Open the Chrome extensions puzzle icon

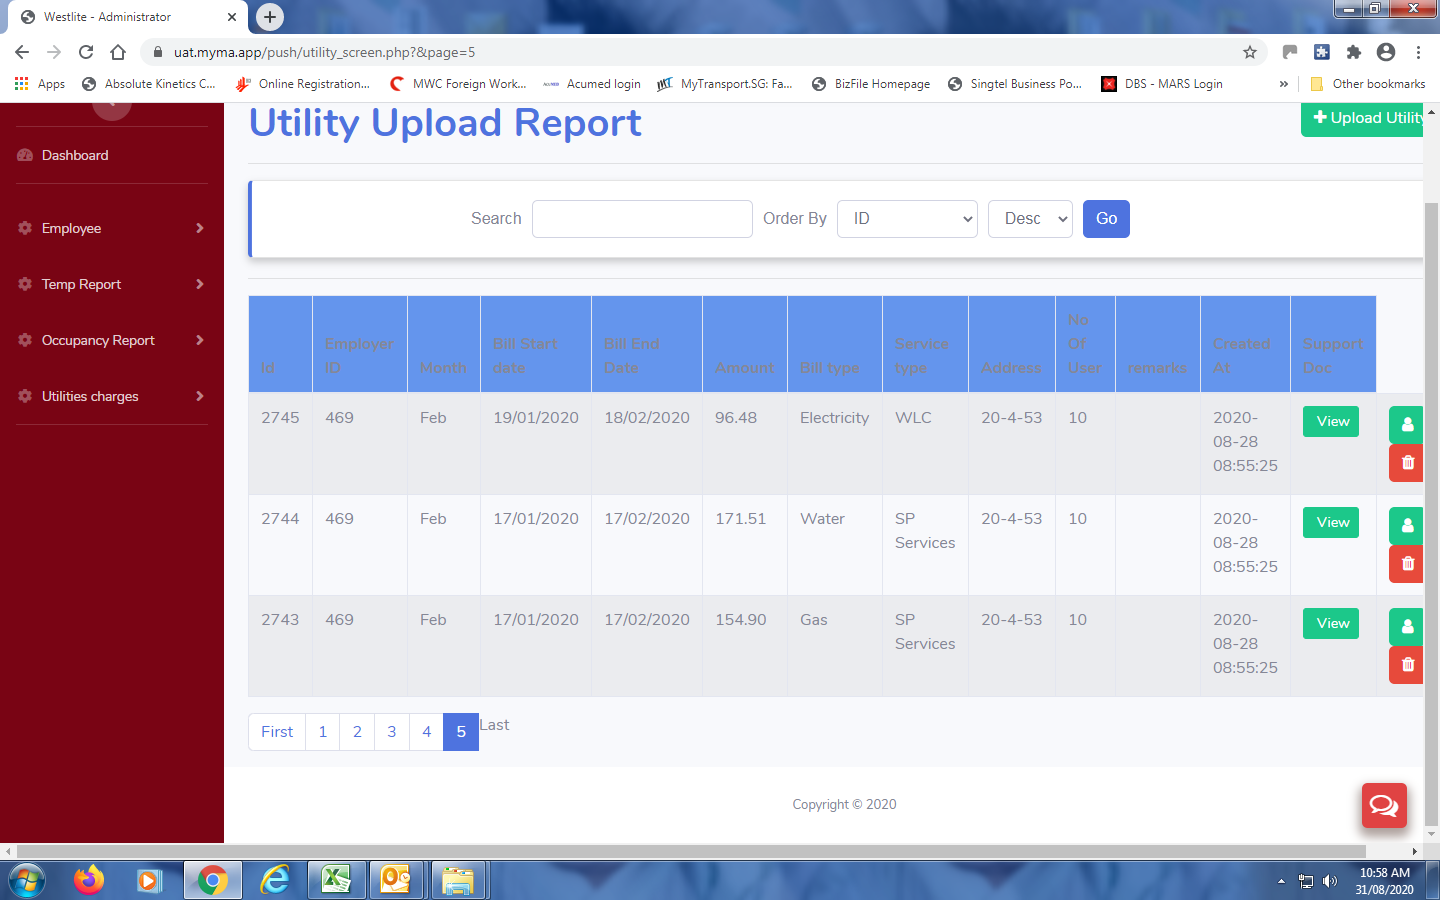pos(1354,52)
